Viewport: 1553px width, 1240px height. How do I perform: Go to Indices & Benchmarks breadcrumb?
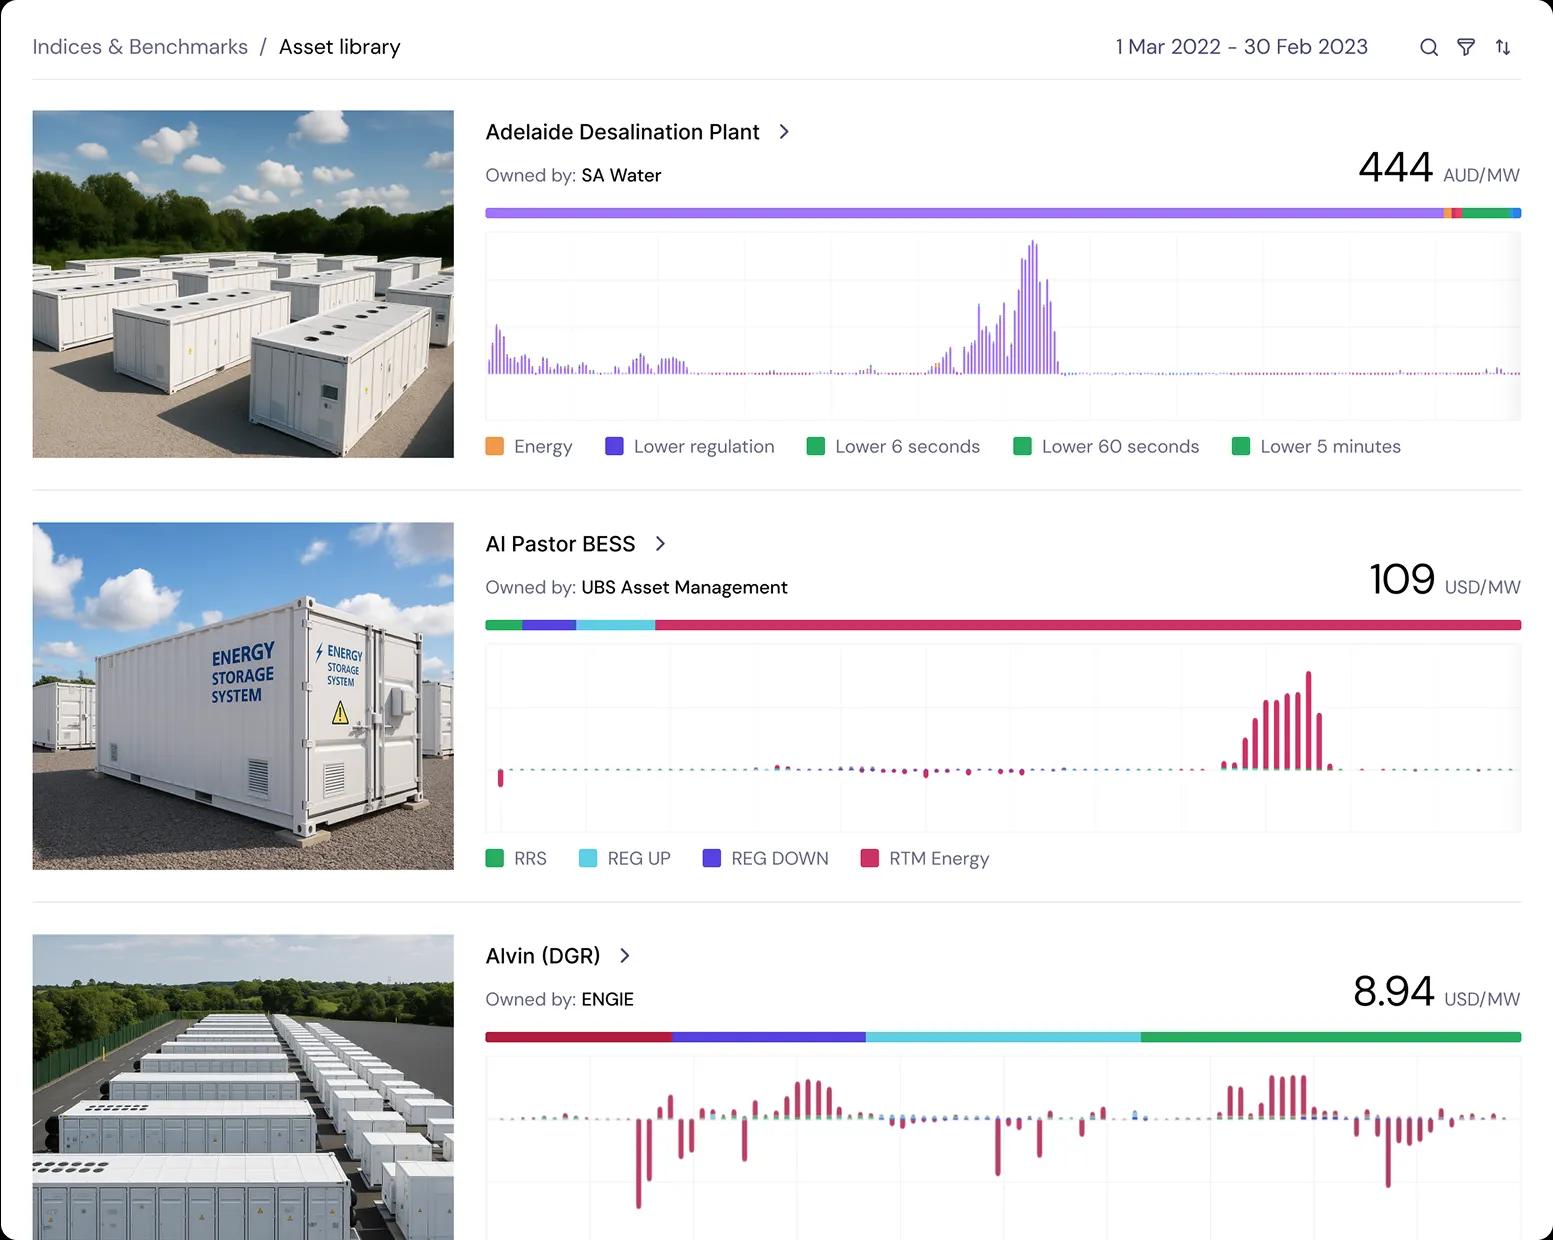(x=140, y=47)
